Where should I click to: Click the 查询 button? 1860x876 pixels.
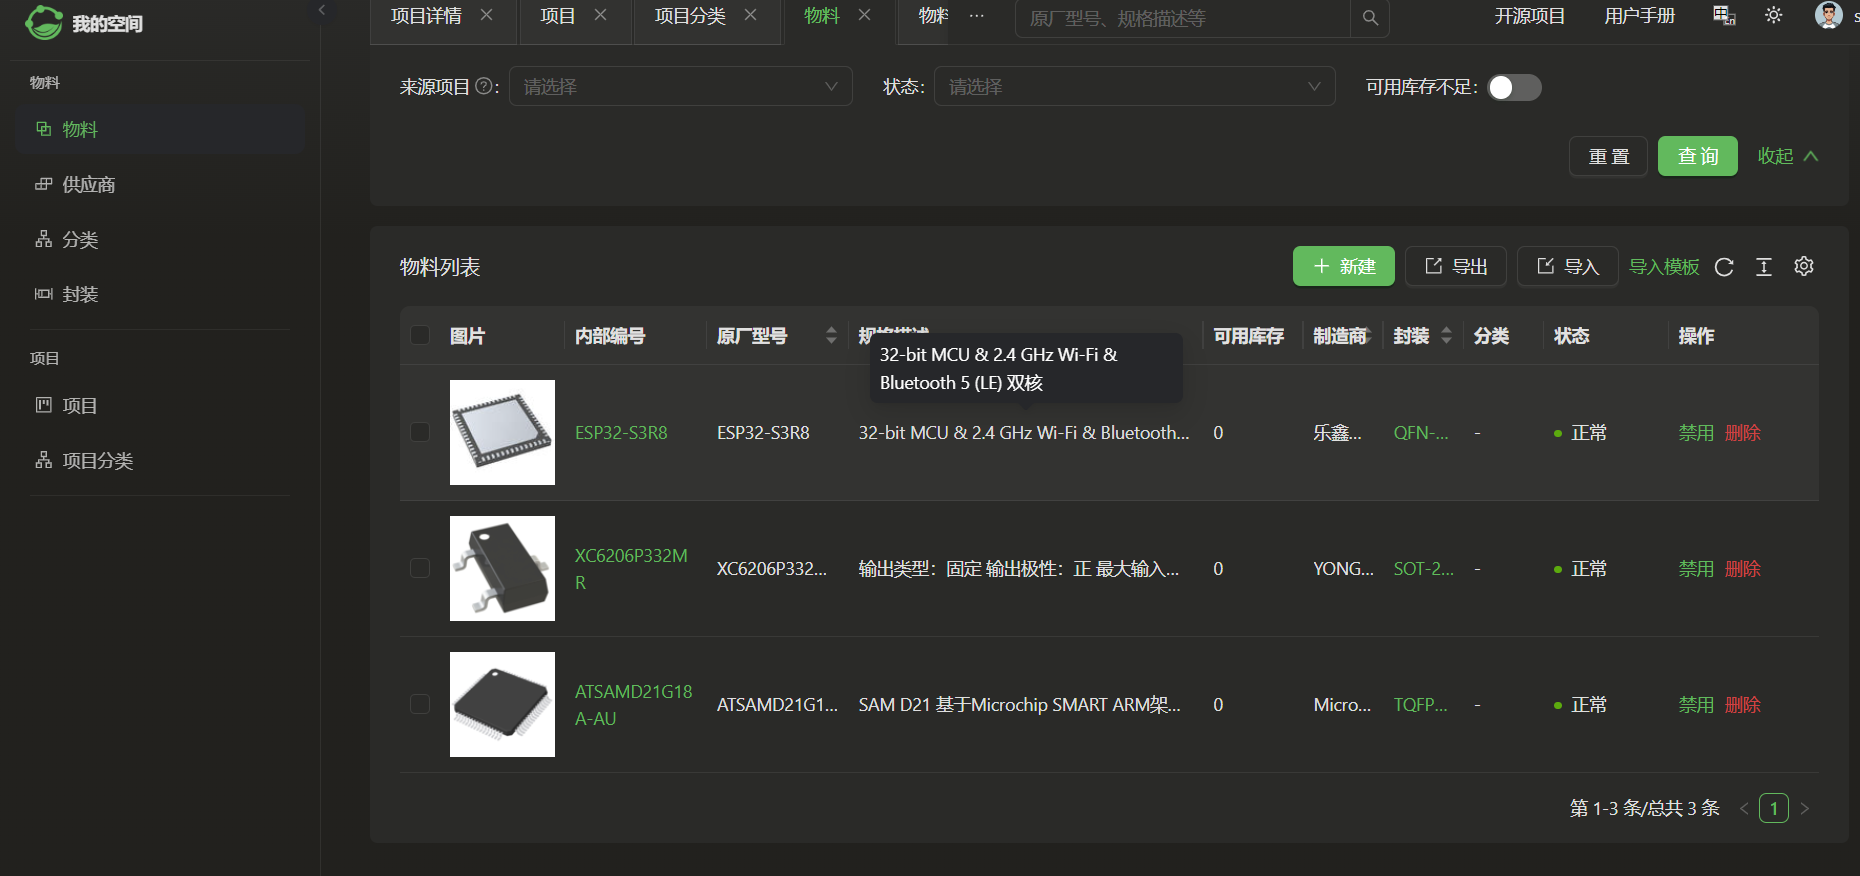tap(1697, 156)
